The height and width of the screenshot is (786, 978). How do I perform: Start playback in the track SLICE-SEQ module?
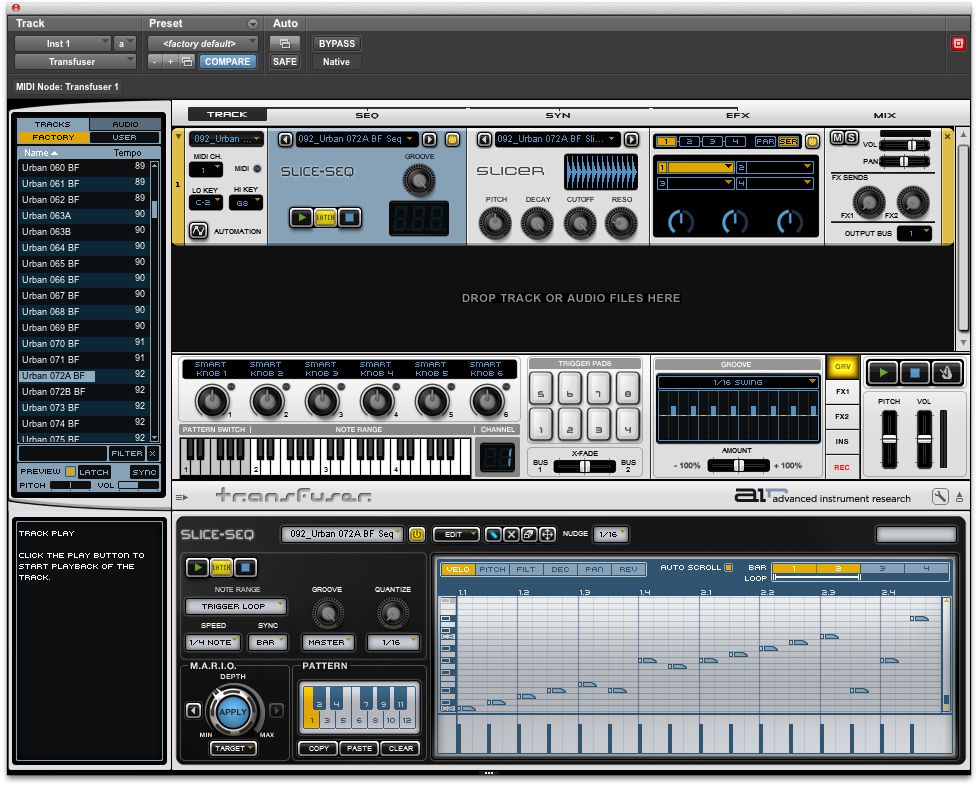coord(302,217)
